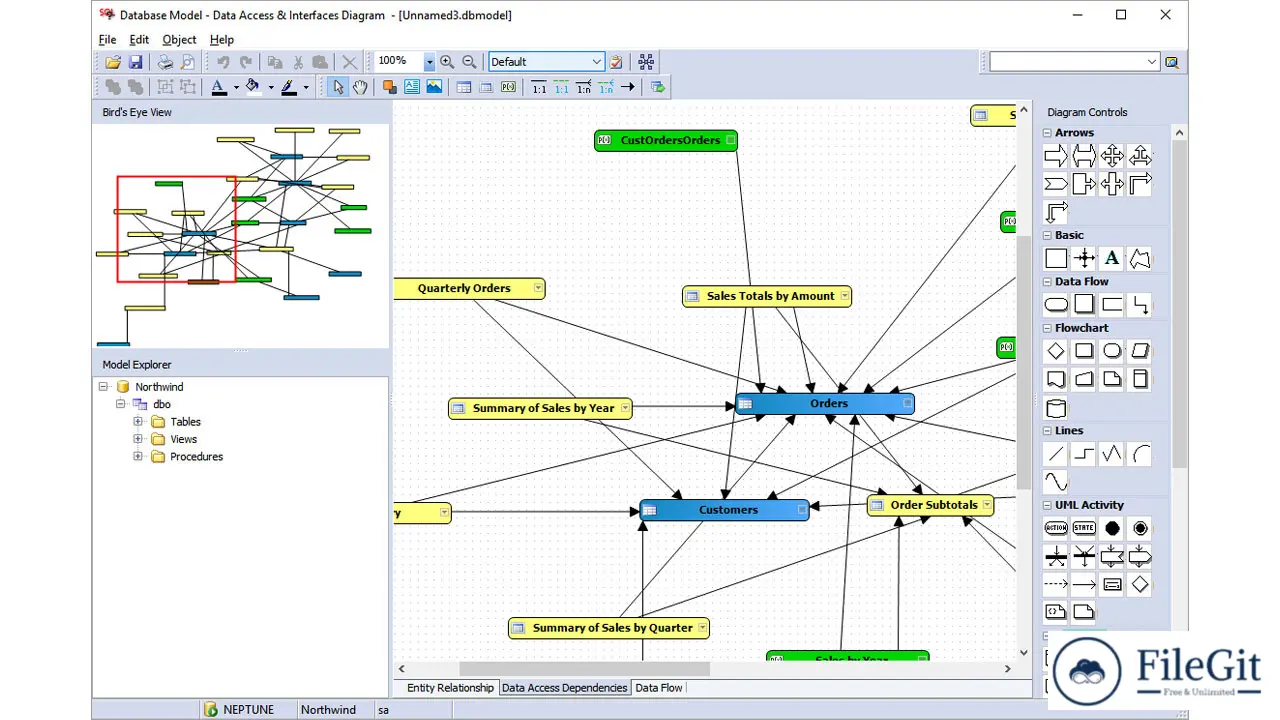Select the UML STATE shape
The width and height of the screenshot is (1280, 720).
pyautogui.click(x=1084, y=528)
